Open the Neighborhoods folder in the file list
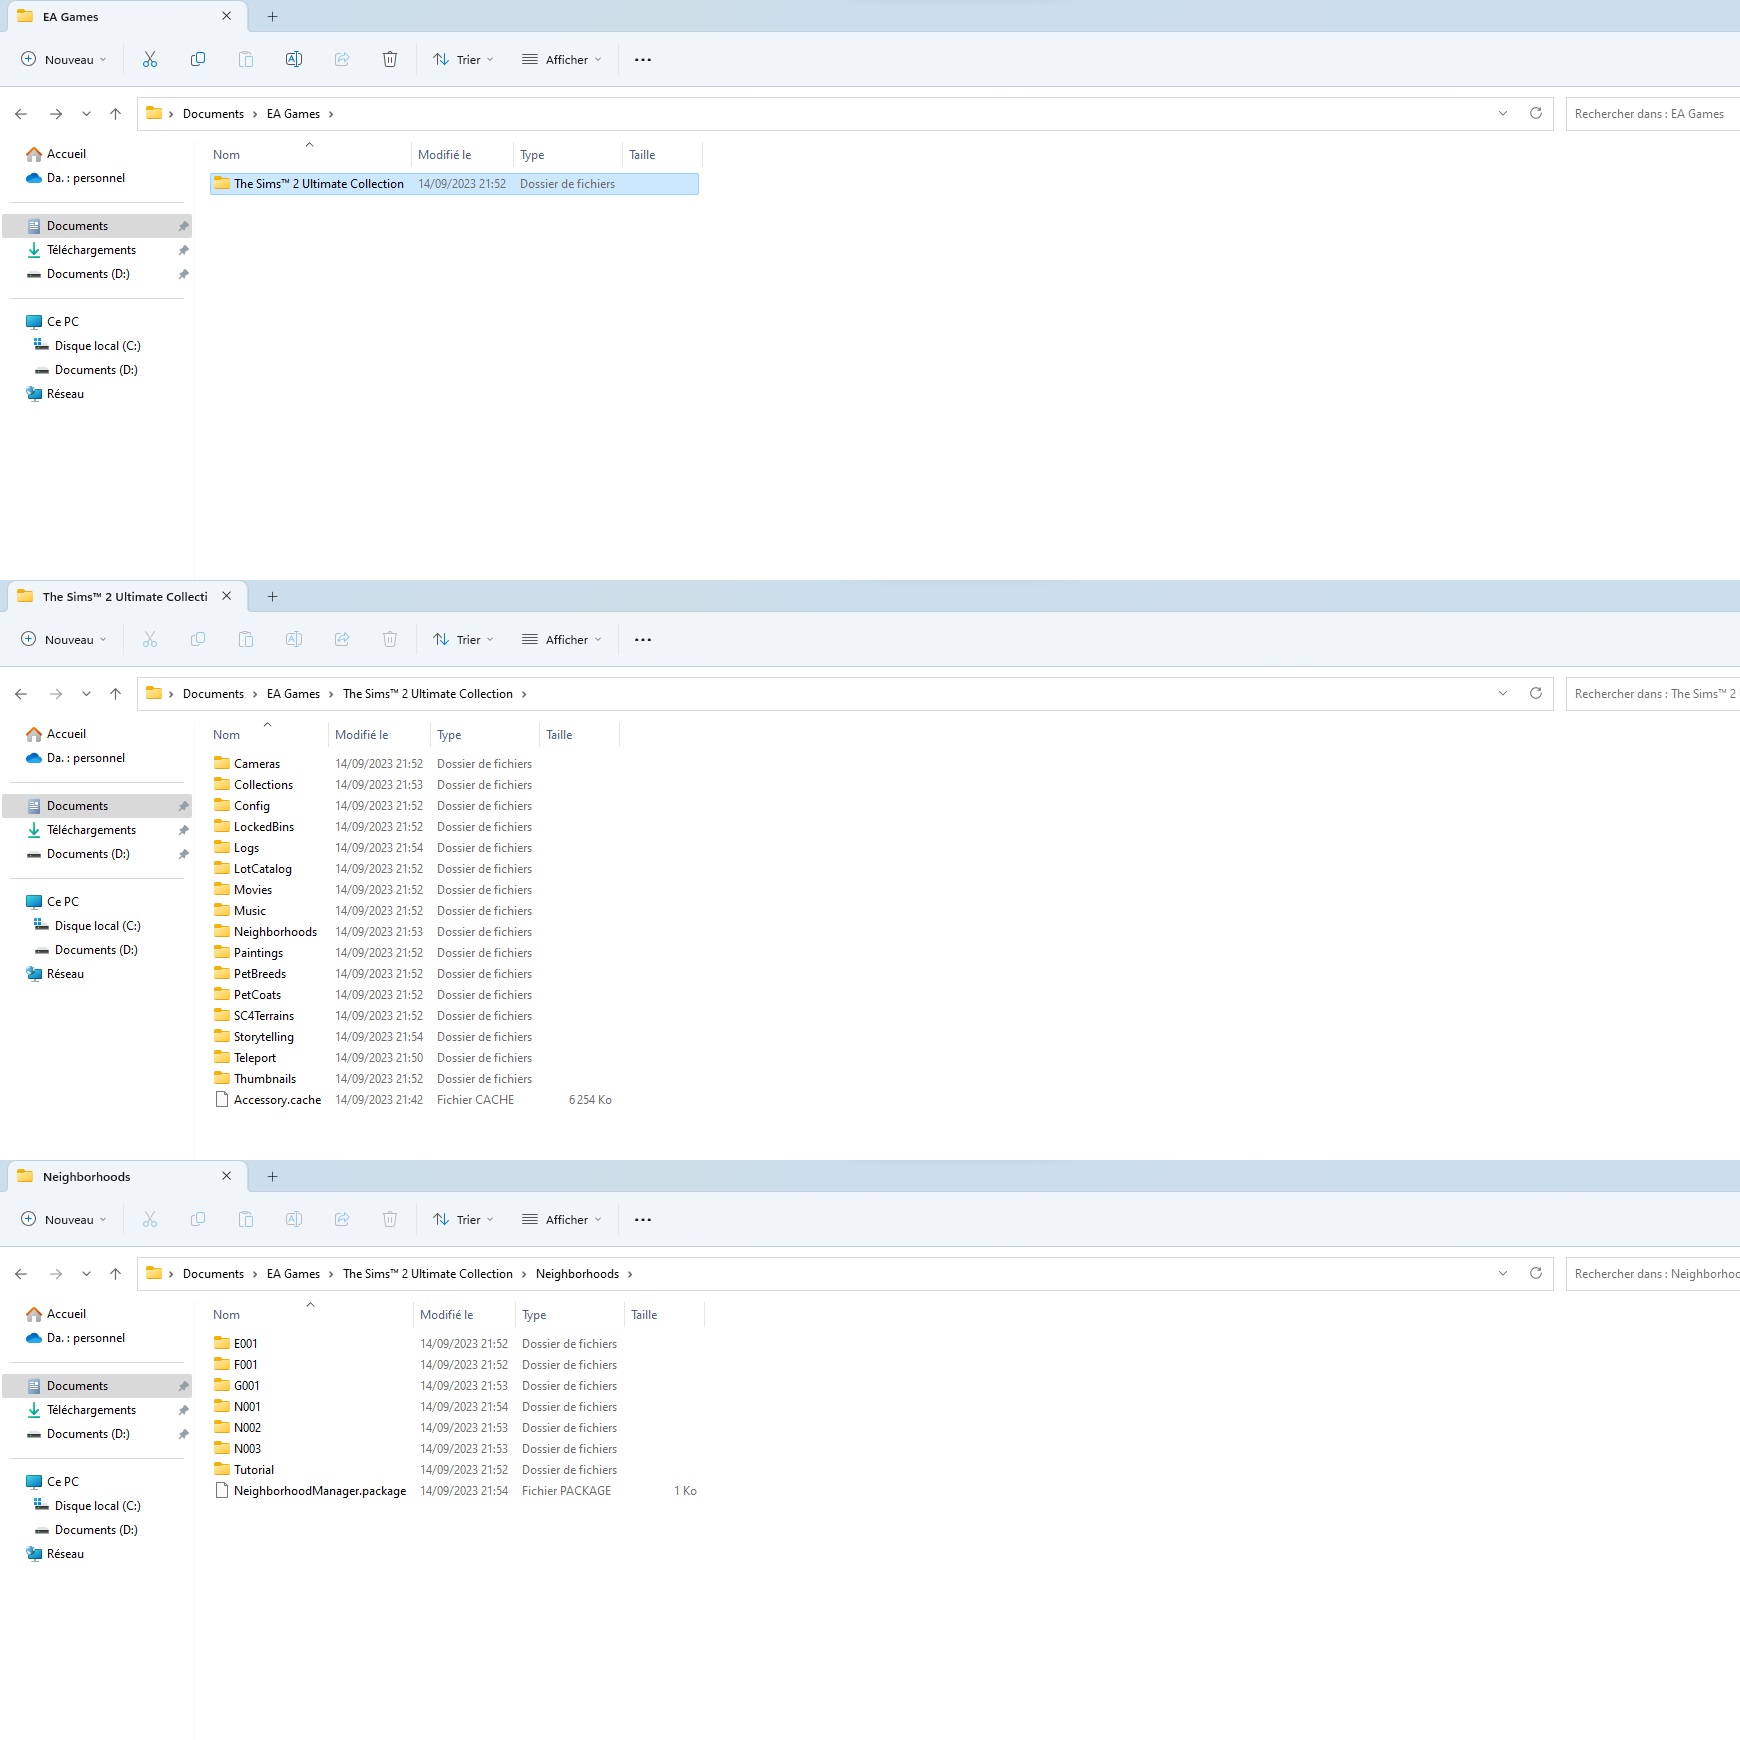Screen dimensions: 1740x1740 click(x=275, y=932)
